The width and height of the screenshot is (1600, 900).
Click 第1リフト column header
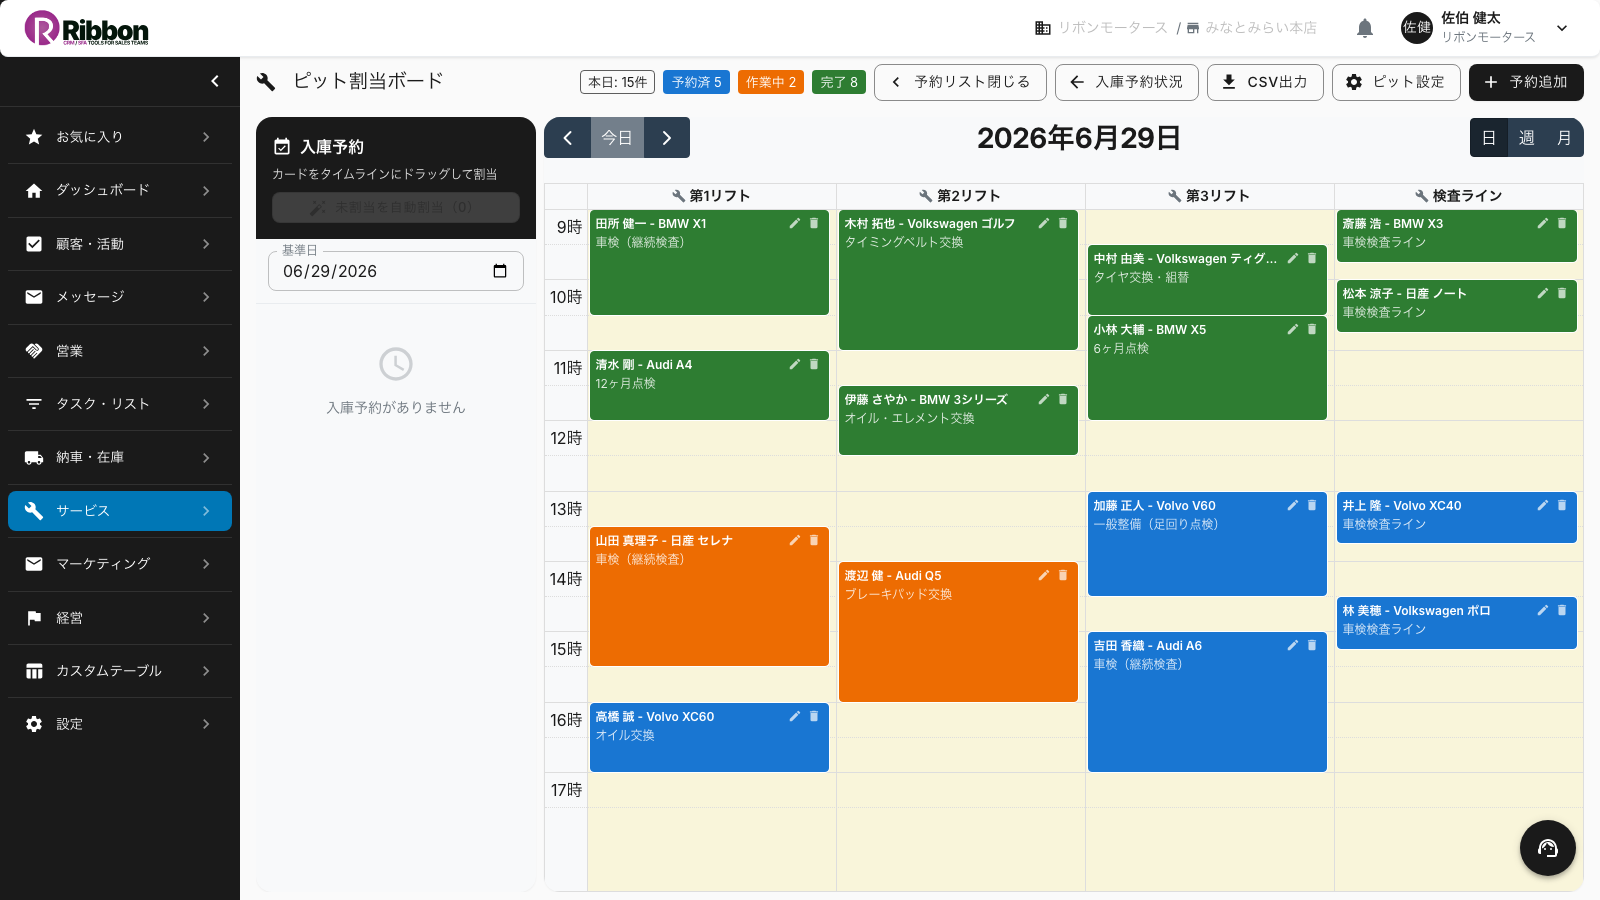711,196
